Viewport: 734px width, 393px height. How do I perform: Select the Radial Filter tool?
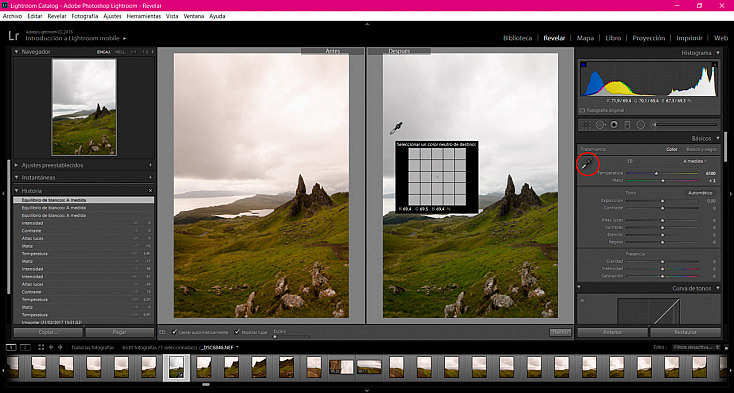(x=640, y=124)
